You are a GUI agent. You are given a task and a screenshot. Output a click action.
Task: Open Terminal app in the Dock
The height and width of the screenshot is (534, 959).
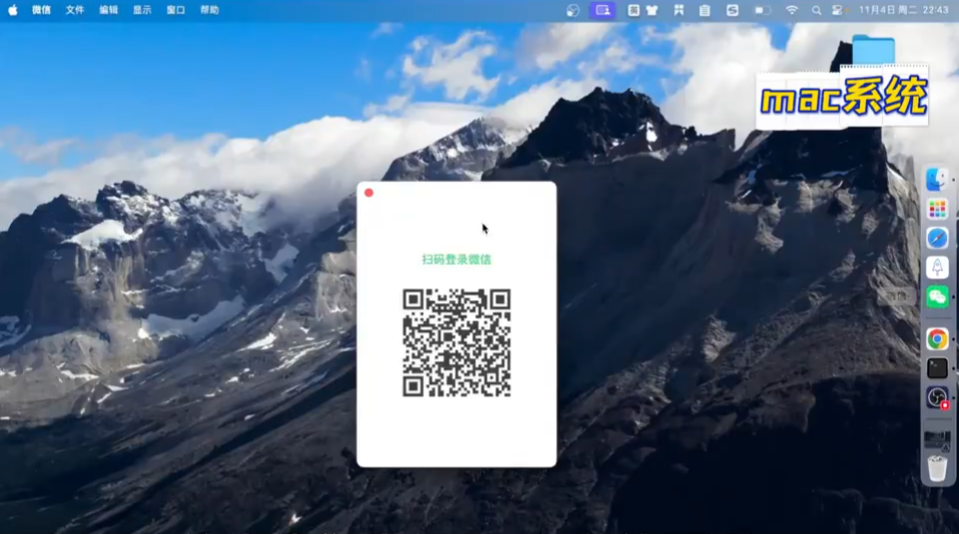click(937, 368)
